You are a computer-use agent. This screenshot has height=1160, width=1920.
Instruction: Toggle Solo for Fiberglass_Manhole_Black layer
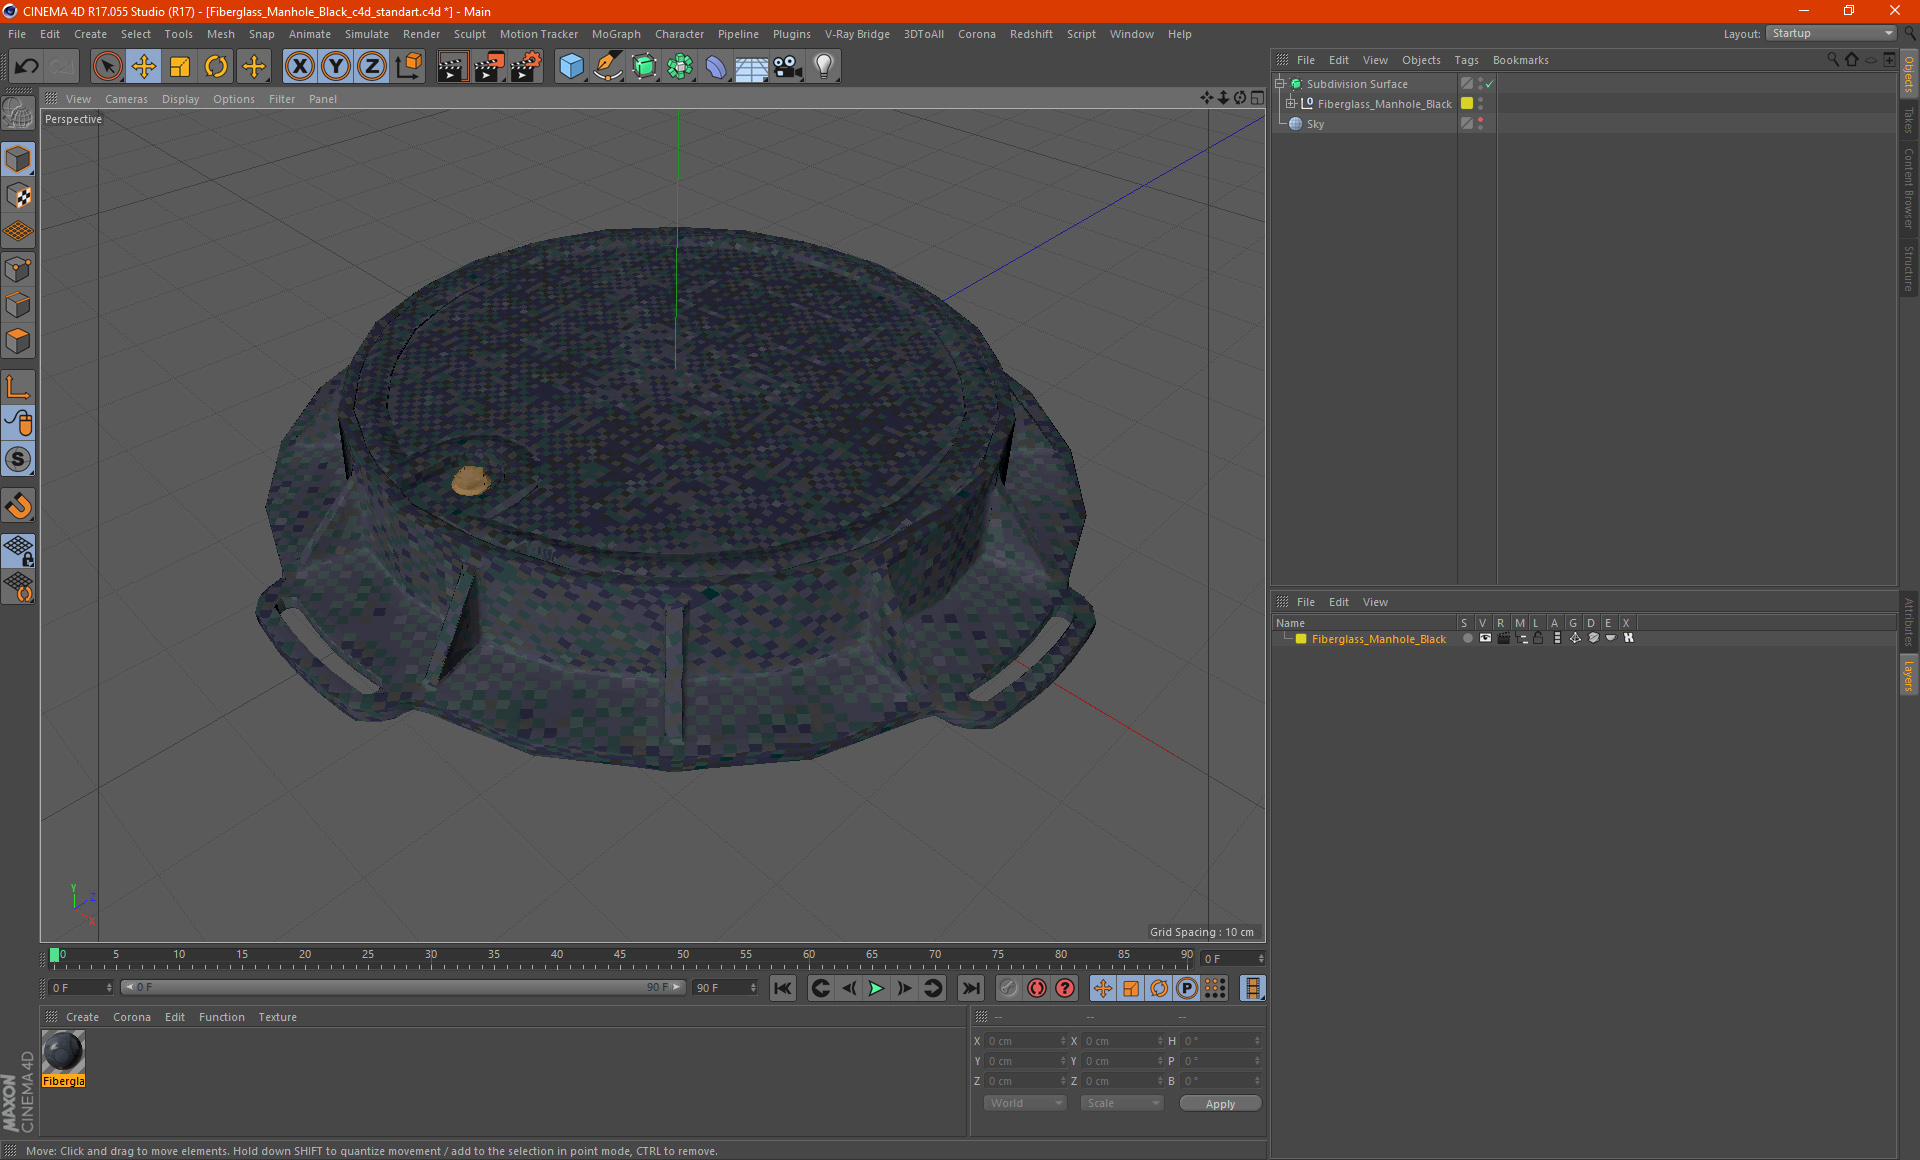(1467, 638)
